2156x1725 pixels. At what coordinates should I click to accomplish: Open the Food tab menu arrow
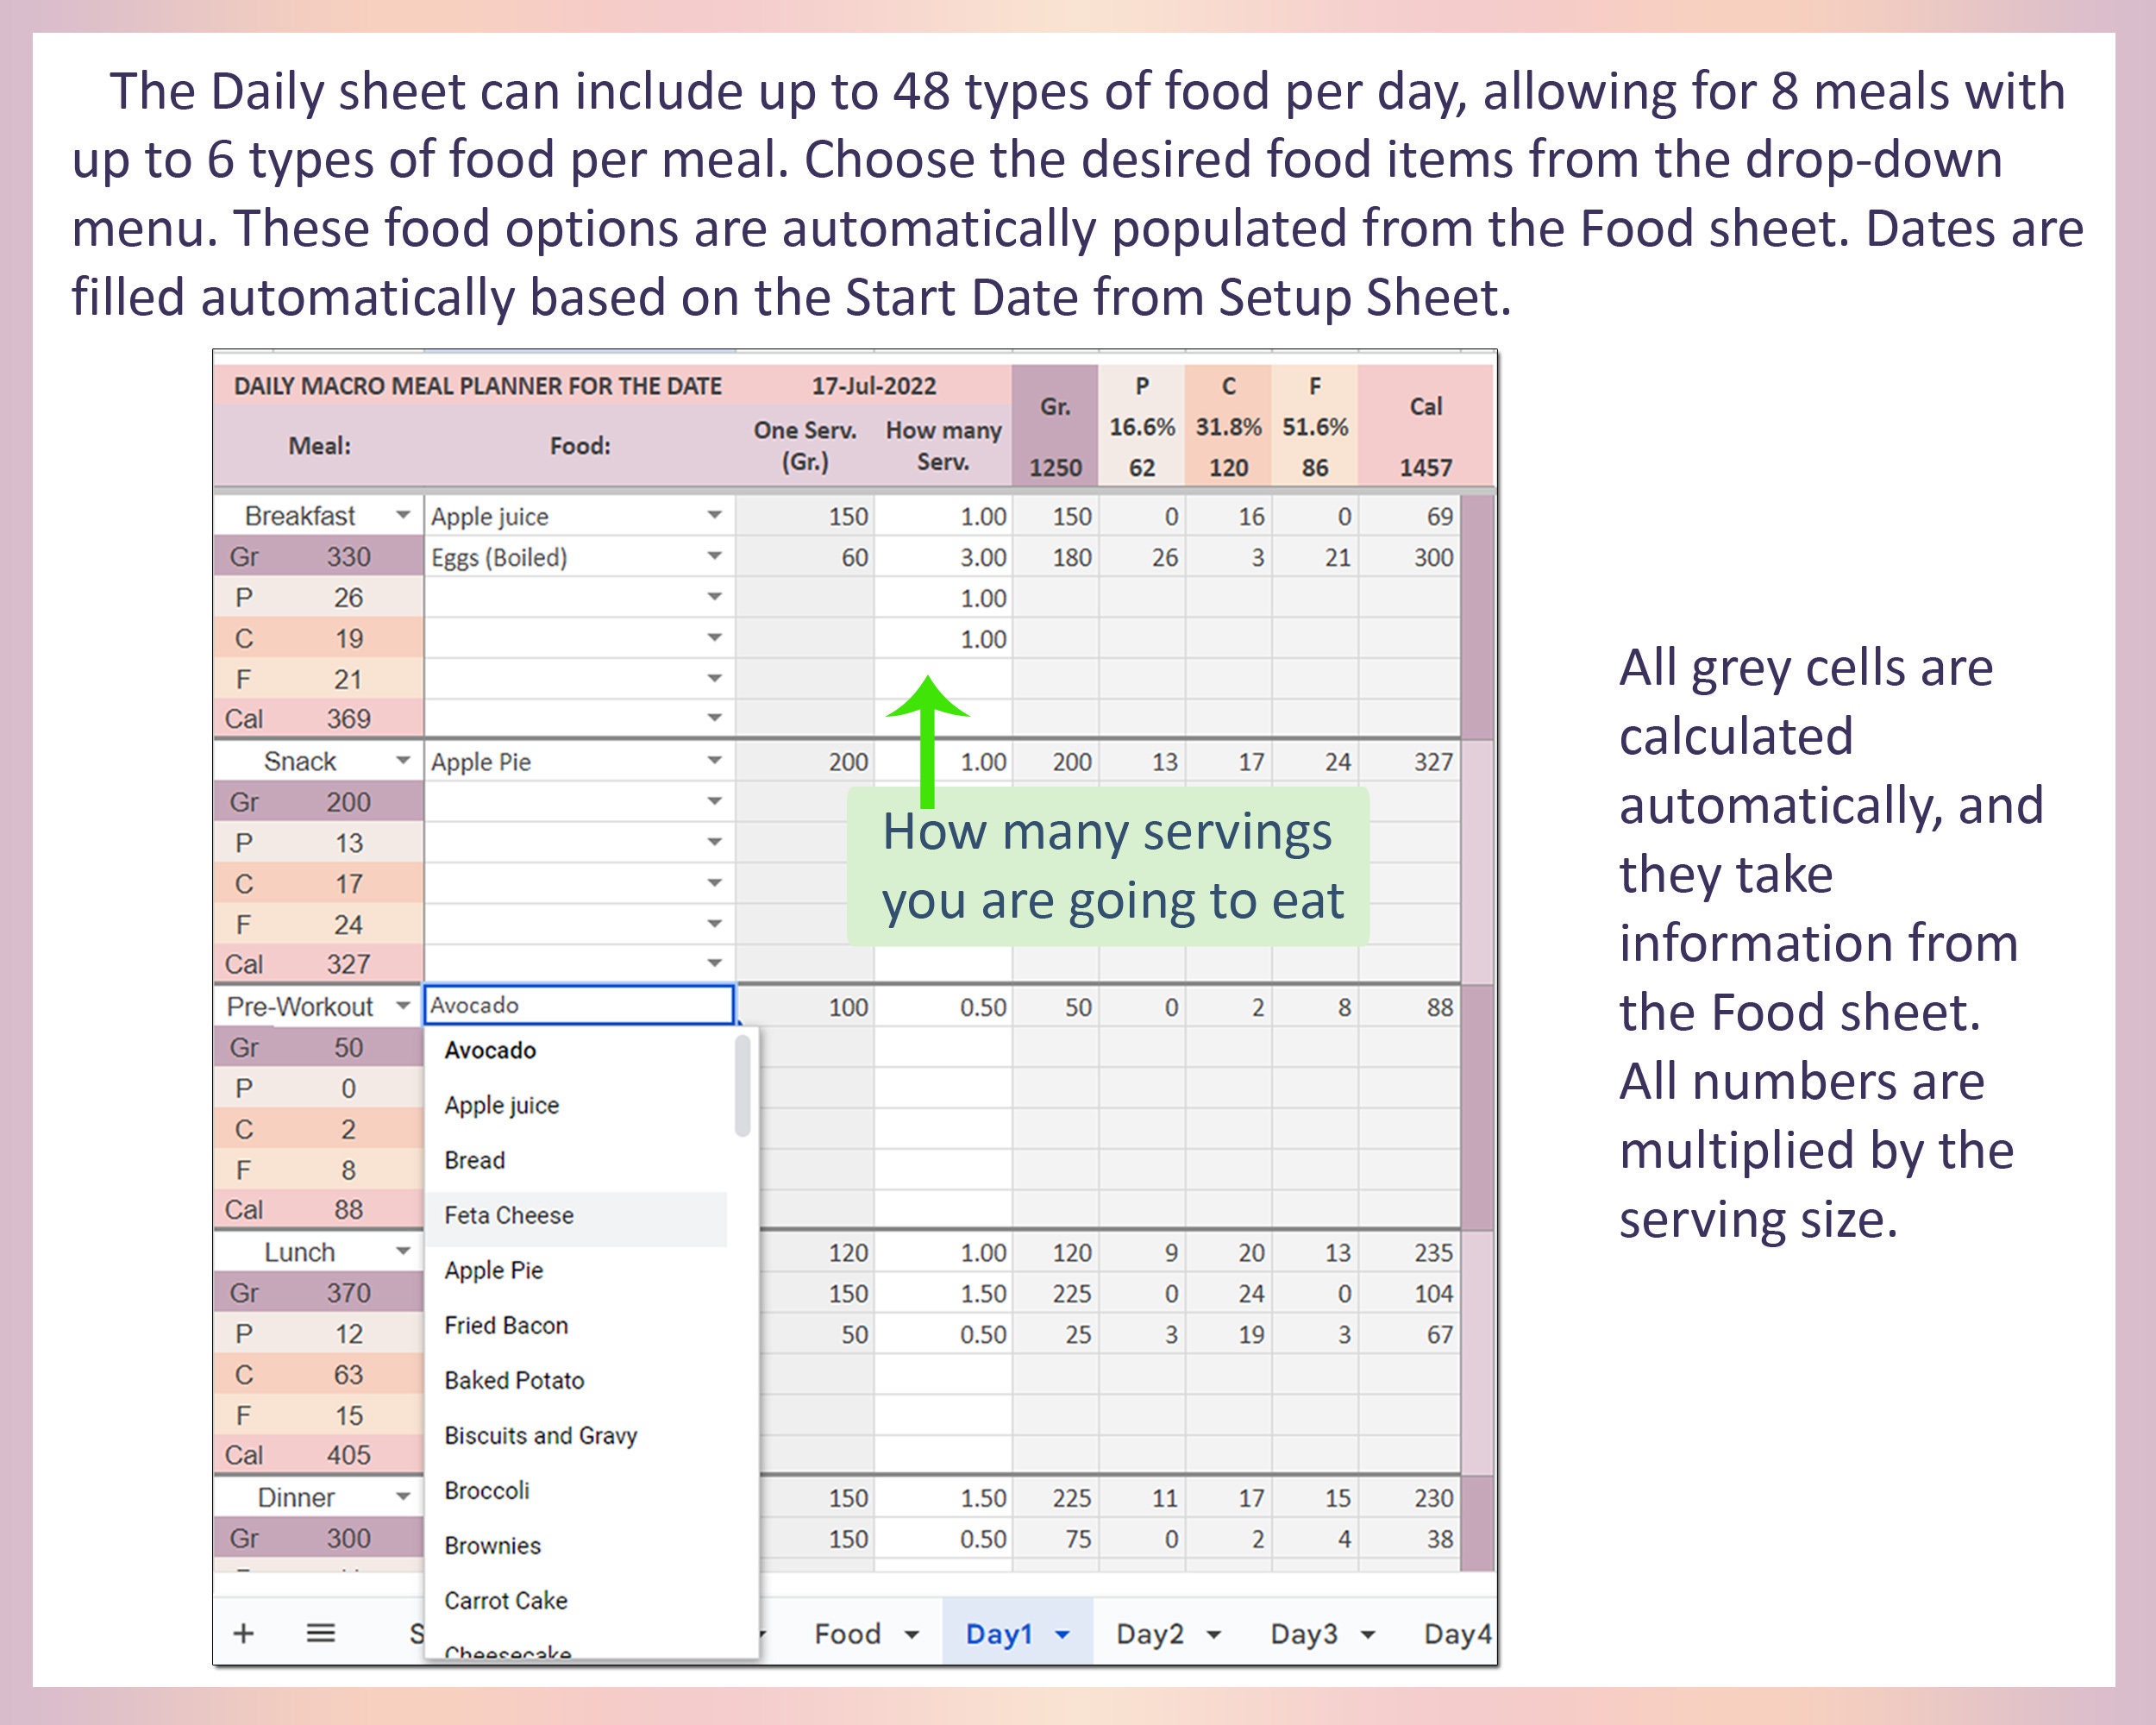pos(911,1635)
